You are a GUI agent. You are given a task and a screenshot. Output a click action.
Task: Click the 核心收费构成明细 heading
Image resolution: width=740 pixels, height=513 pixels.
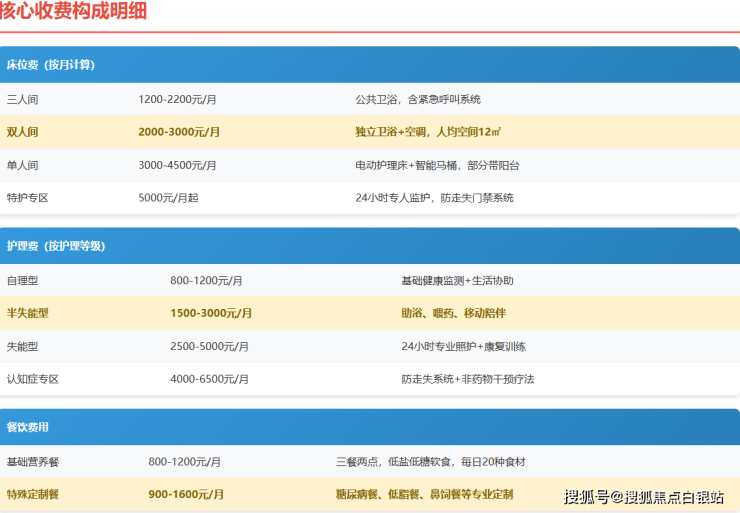73,10
